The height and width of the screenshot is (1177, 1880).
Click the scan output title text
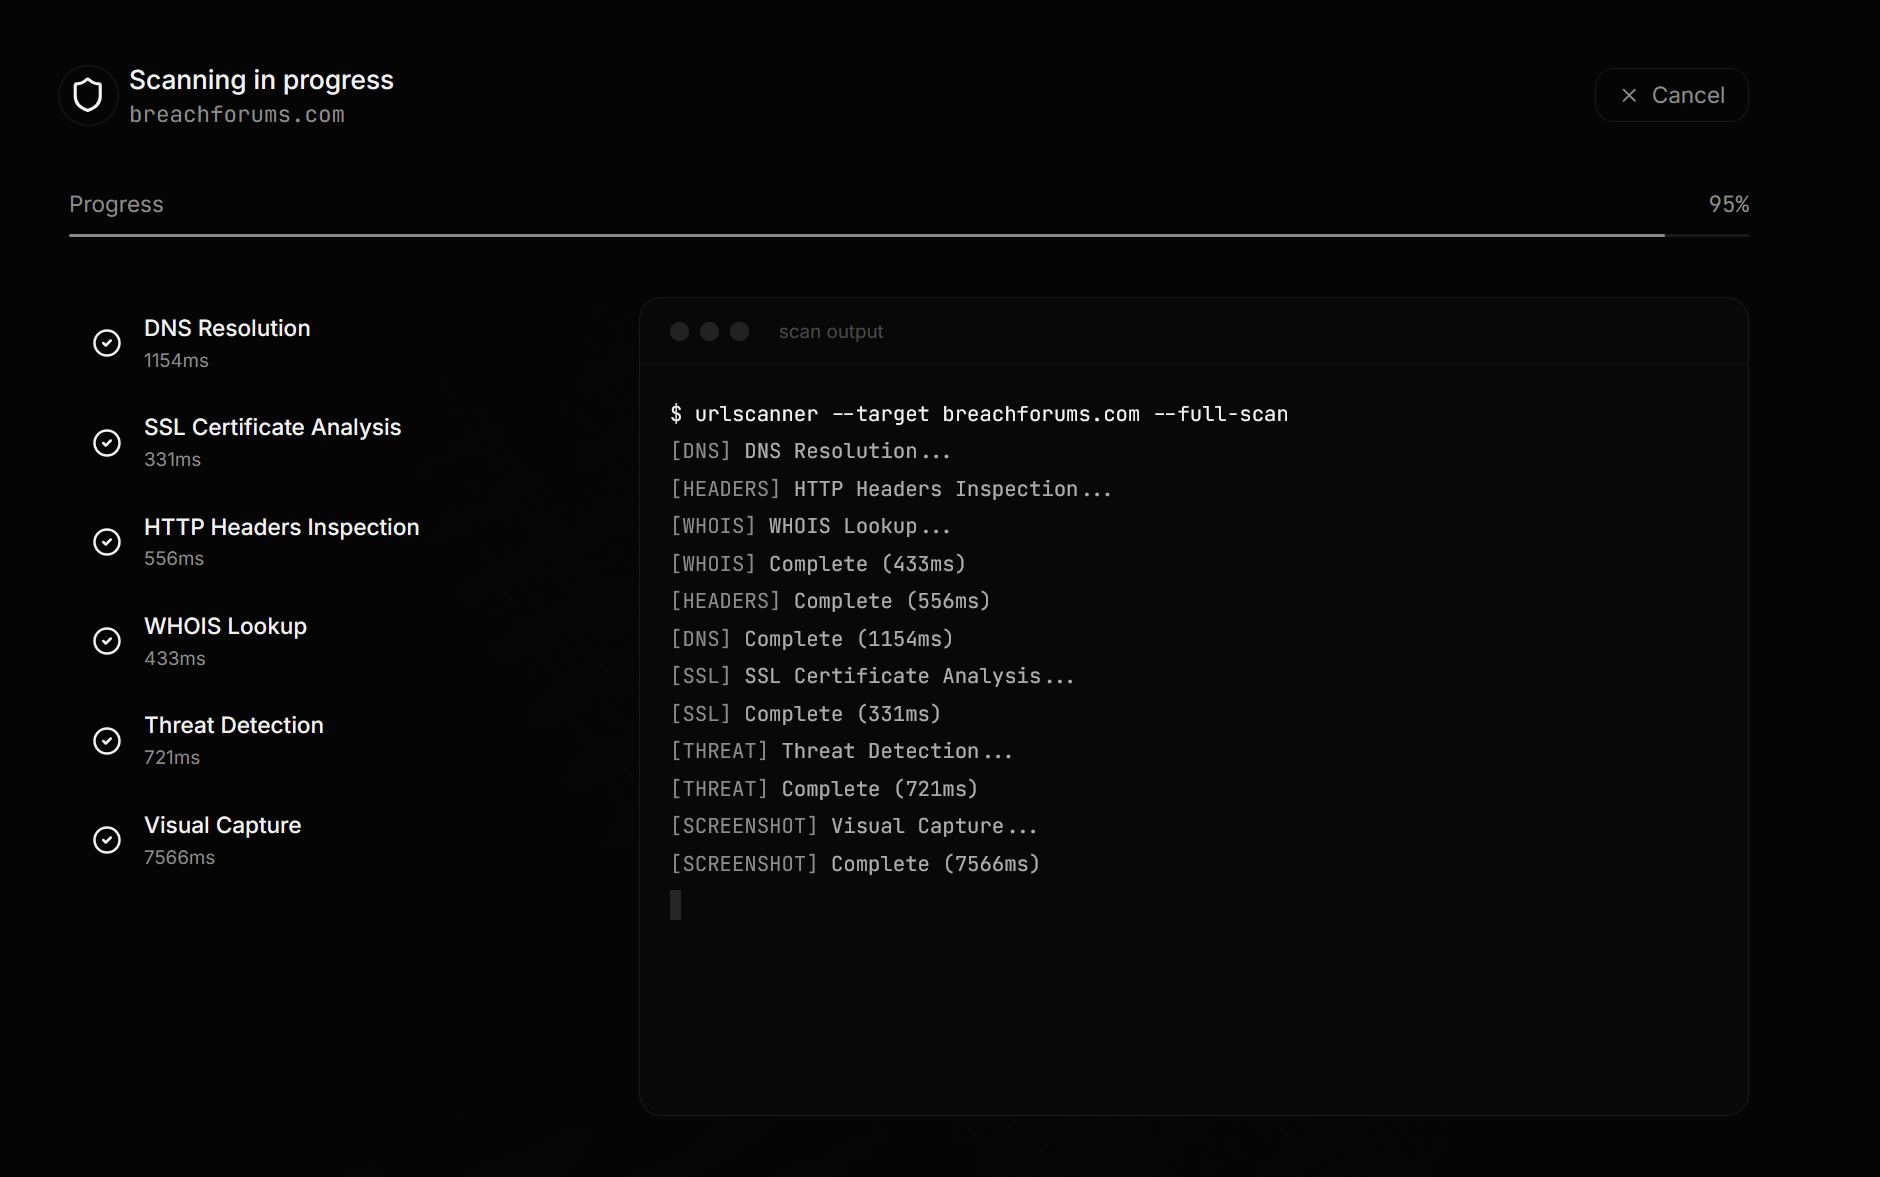coord(831,332)
